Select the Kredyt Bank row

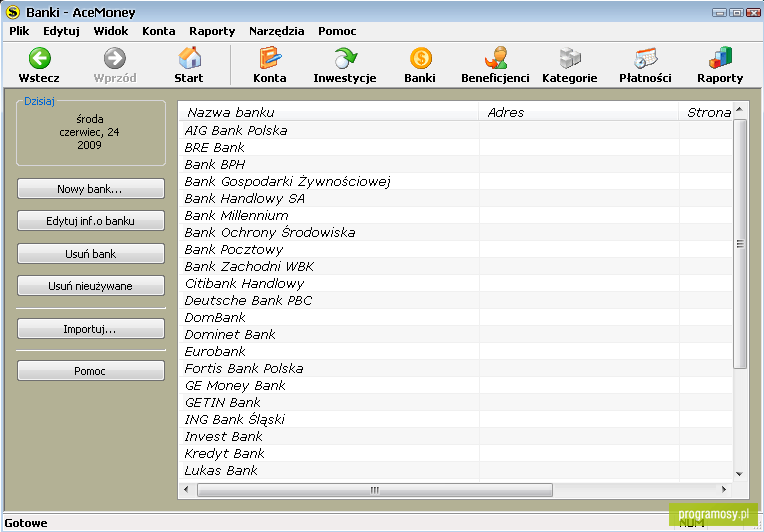[x=456, y=454]
